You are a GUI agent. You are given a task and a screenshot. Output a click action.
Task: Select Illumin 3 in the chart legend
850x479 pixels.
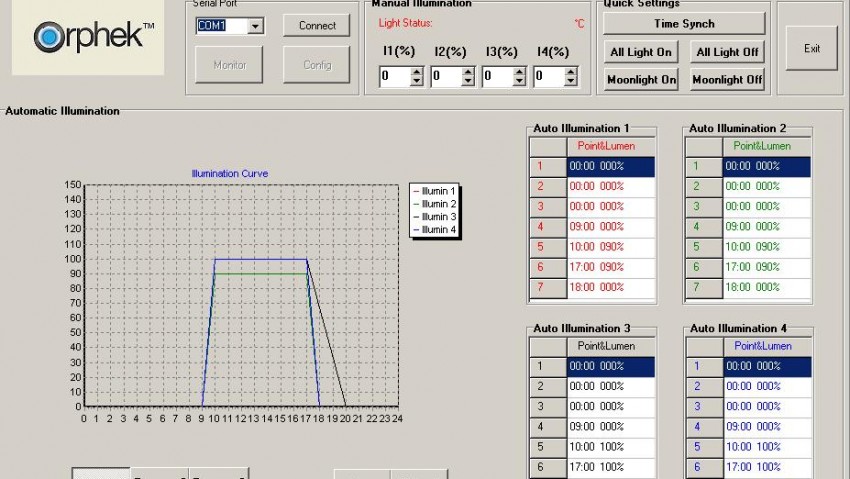tap(435, 217)
